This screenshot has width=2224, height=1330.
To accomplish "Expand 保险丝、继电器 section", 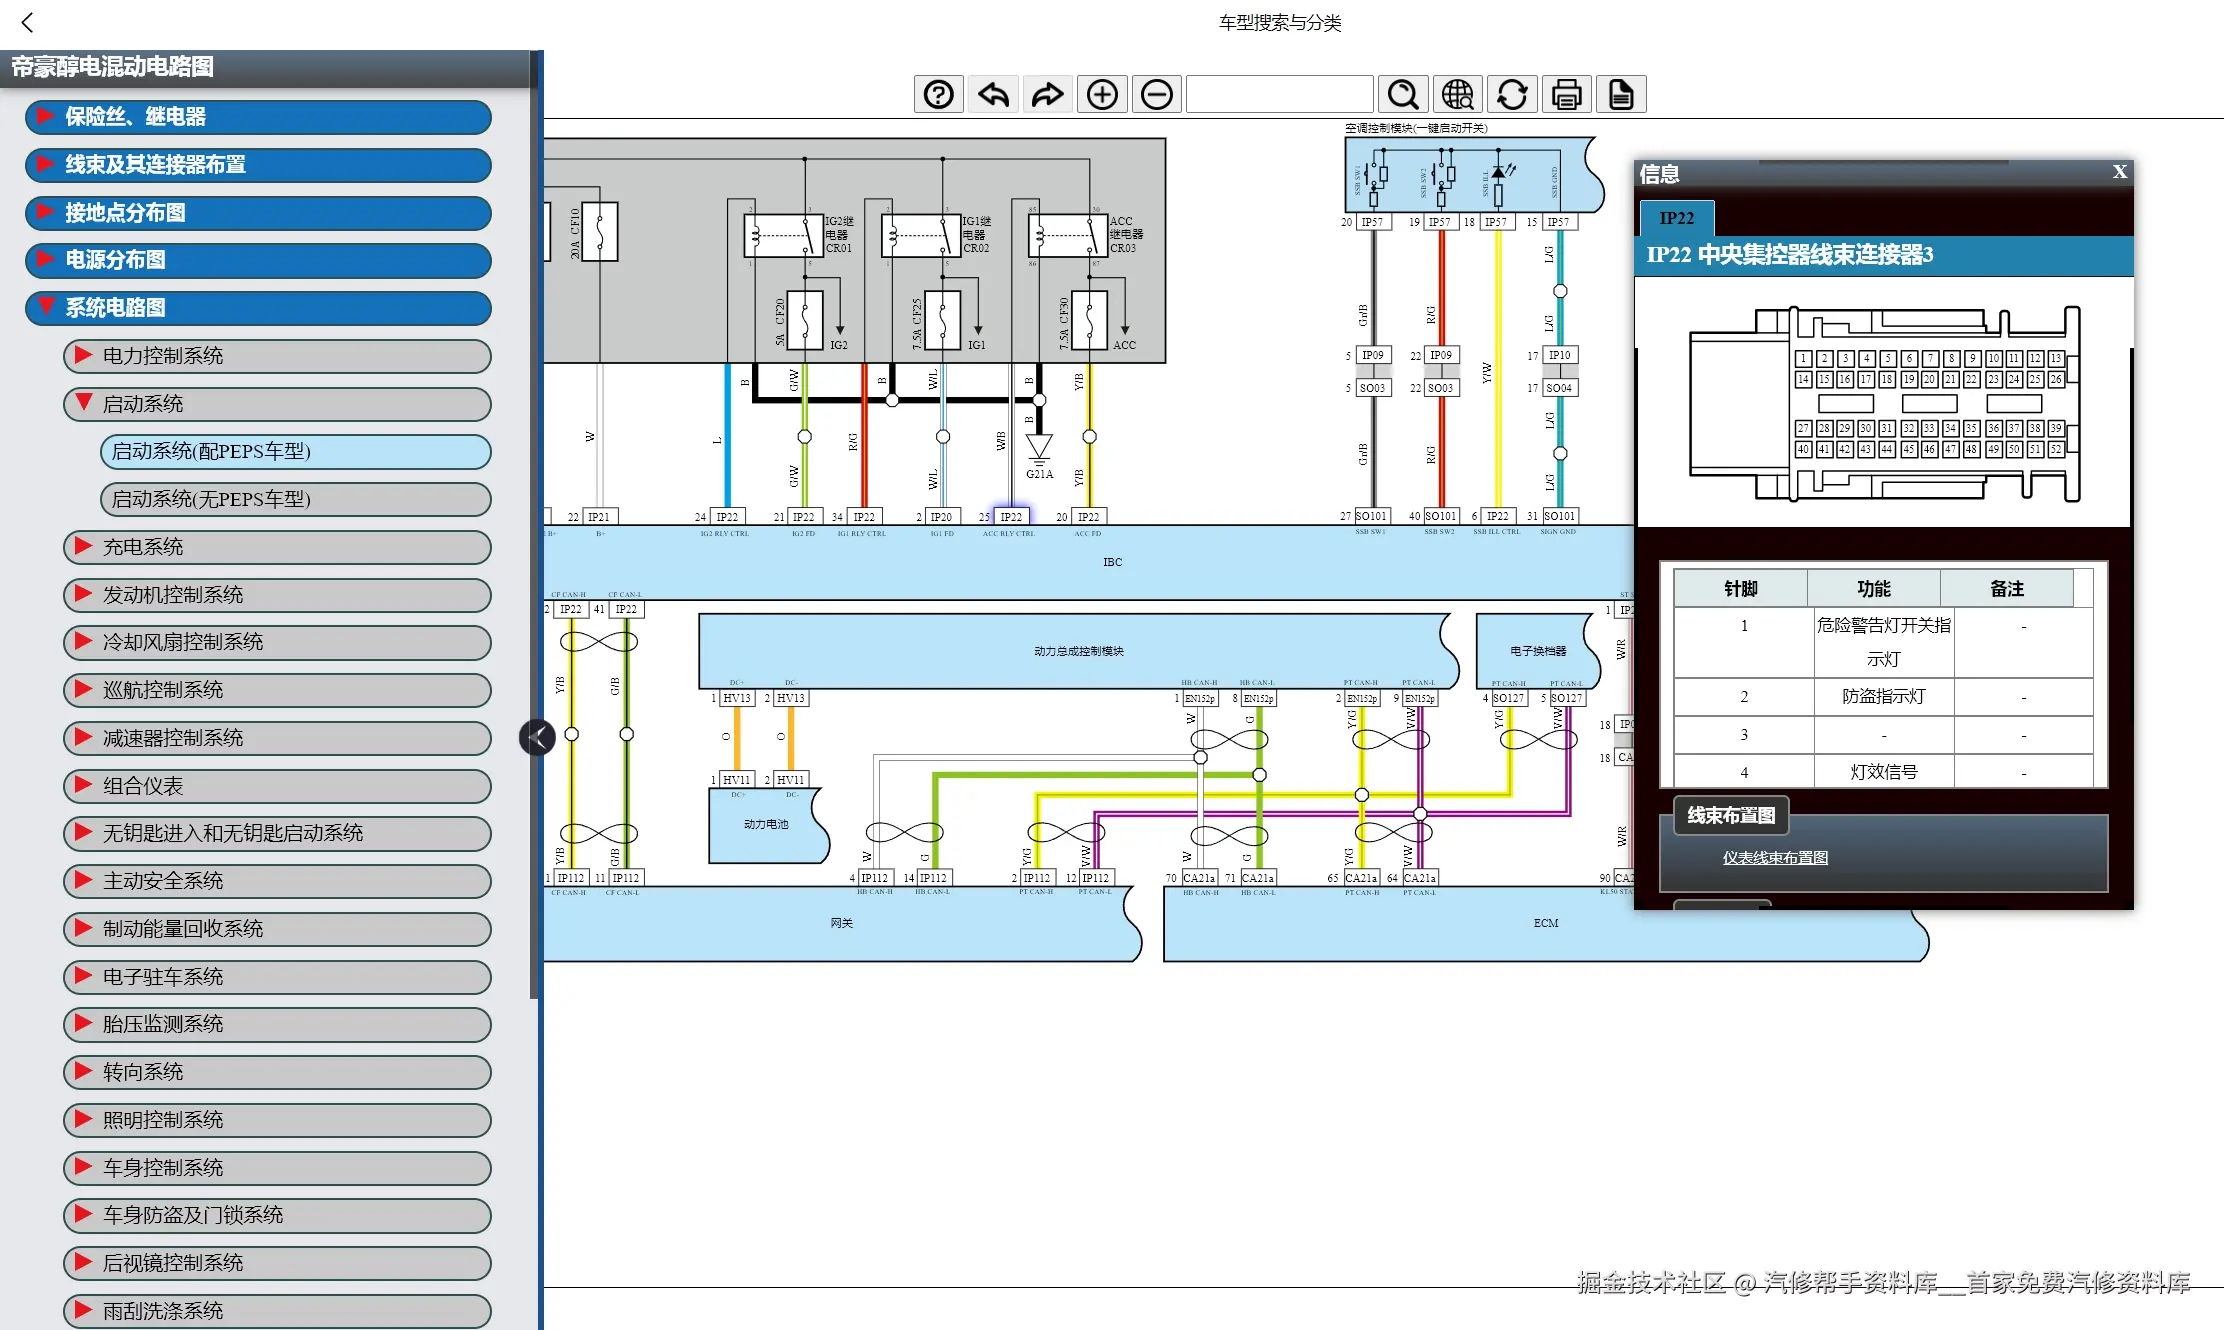I will pos(258,117).
